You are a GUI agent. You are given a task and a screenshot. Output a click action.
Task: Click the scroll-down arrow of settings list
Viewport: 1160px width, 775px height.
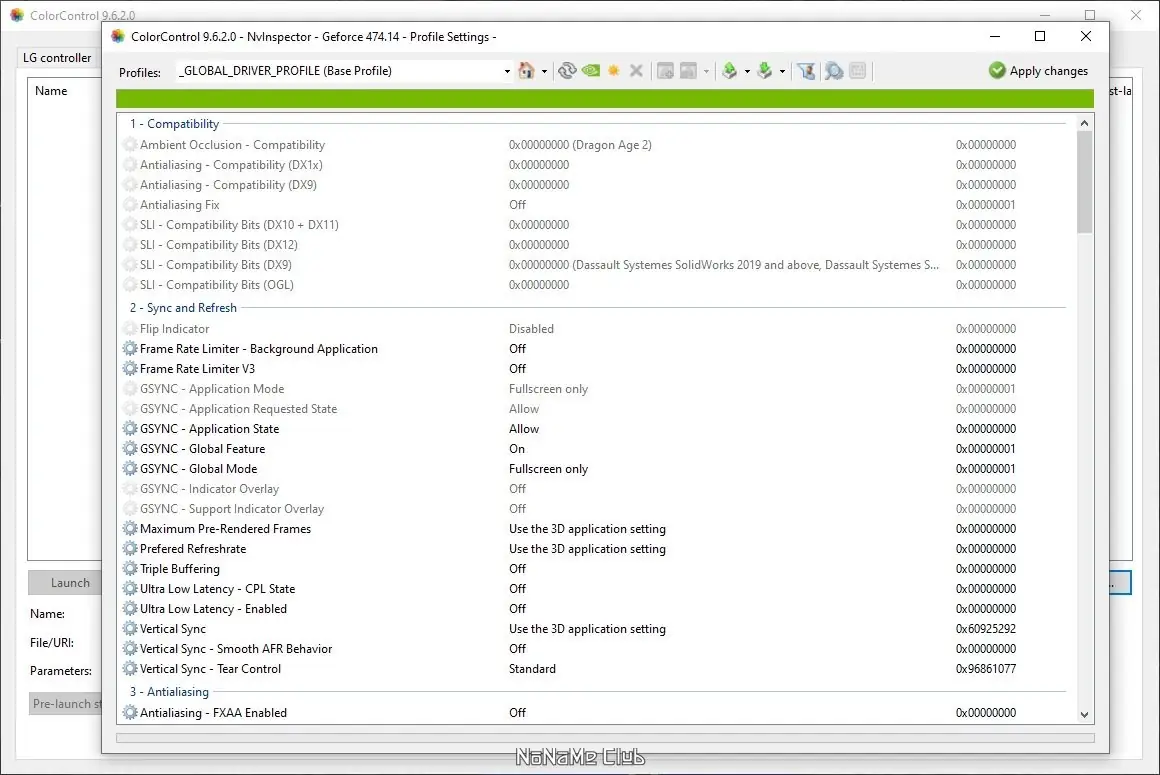pos(1084,714)
